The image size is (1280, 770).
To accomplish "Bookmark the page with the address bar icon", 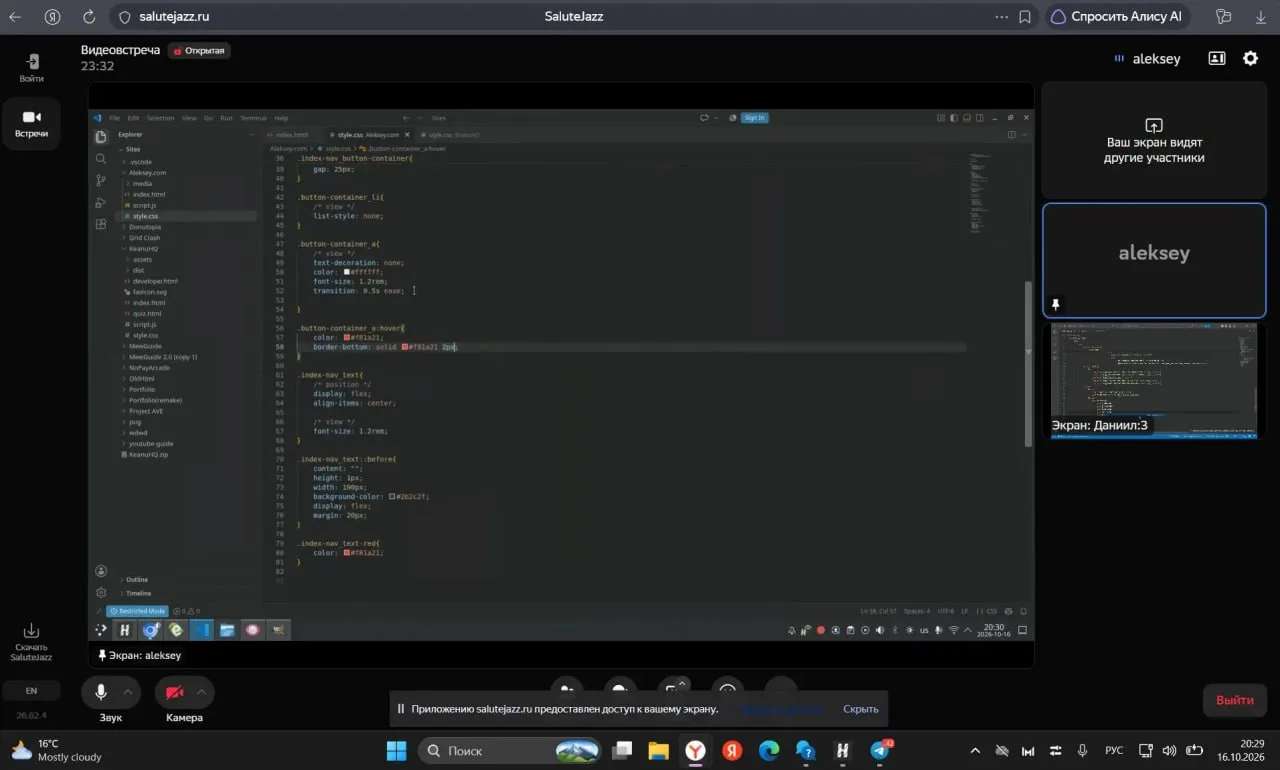I will [1025, 17].
